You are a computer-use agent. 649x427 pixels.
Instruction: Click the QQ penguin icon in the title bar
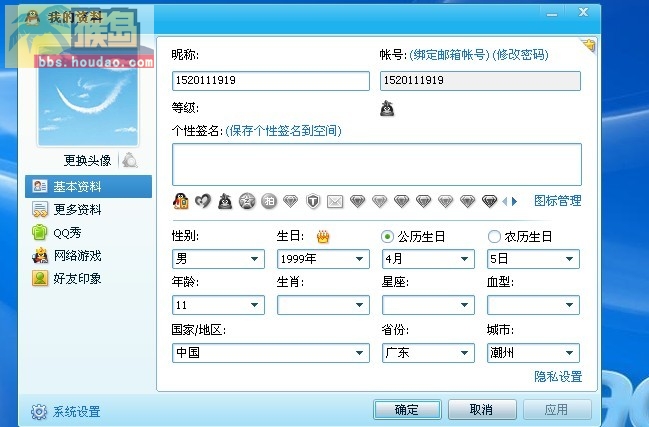click(32, 17)
